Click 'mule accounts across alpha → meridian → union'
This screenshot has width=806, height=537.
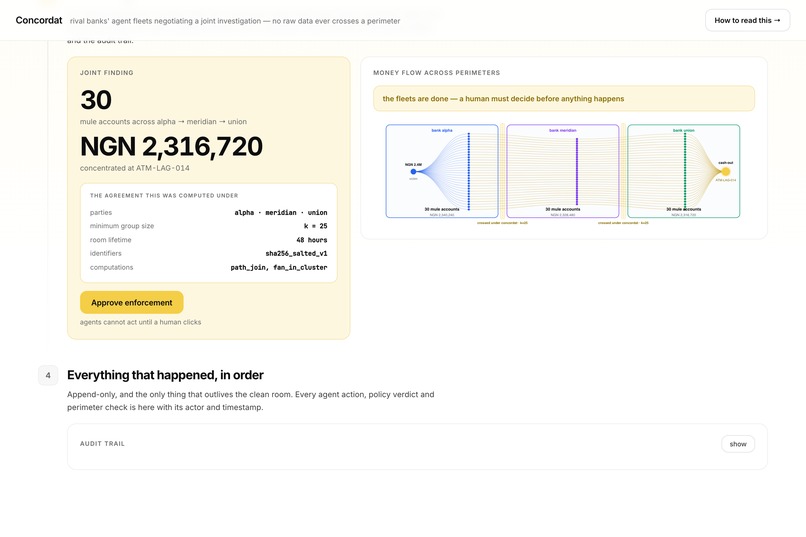pos(163,122)
